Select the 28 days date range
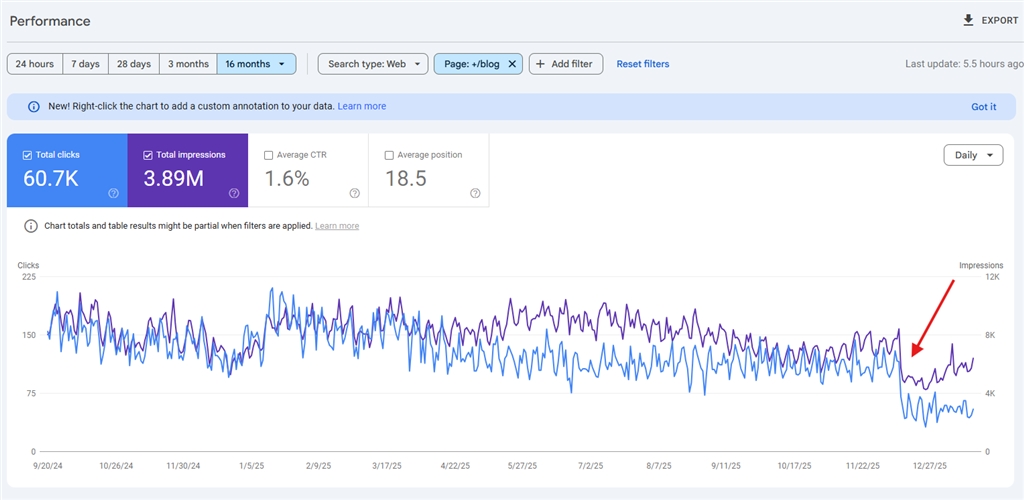This screenshot has height=500, width=1024. 134,64
